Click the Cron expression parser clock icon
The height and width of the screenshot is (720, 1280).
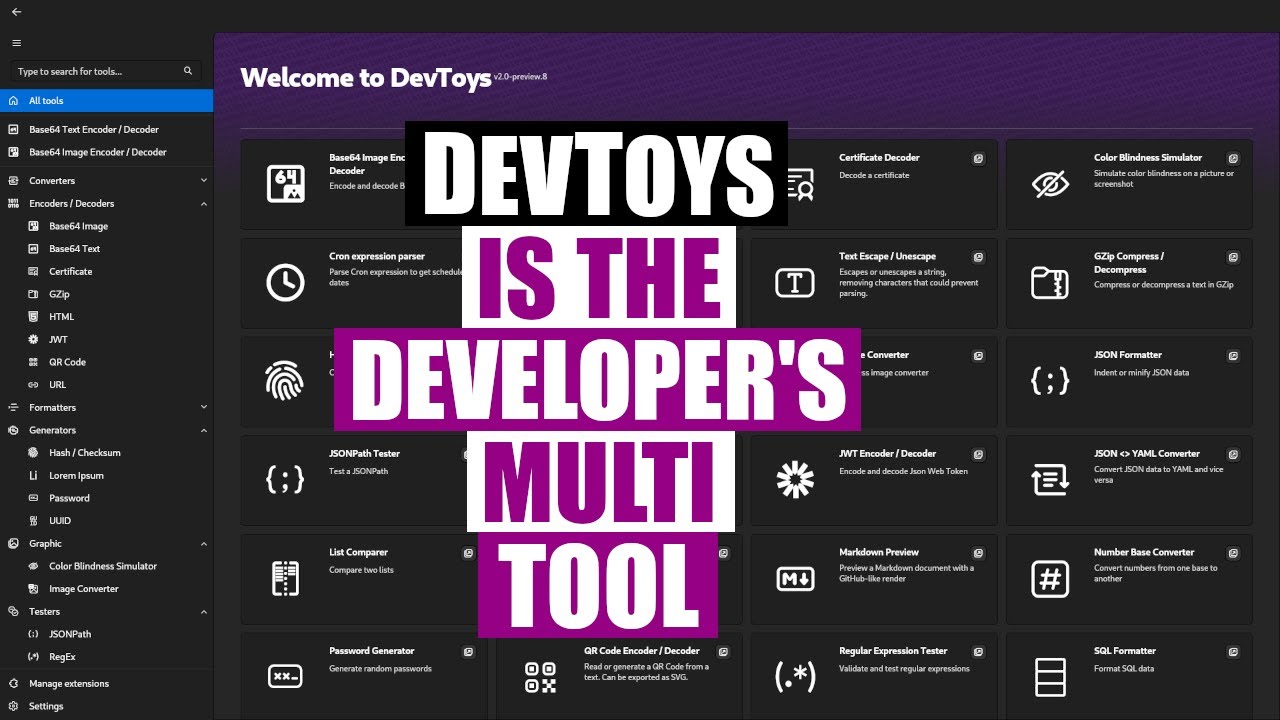[x=285, y=283]
